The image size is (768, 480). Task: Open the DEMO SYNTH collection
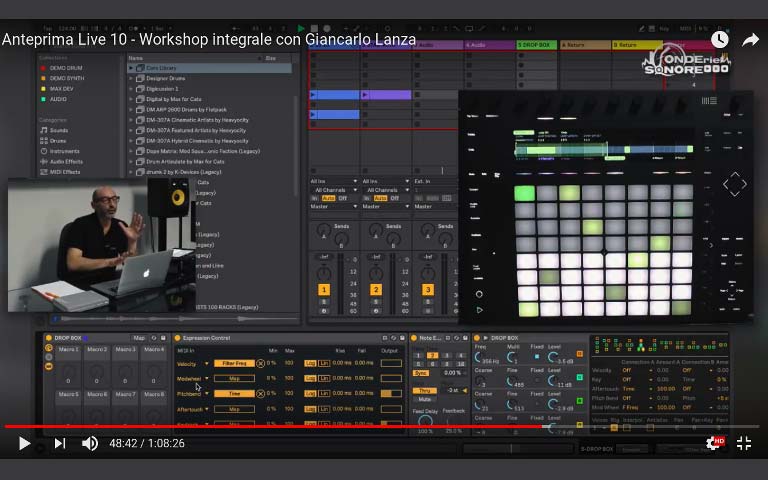(63, 78)
